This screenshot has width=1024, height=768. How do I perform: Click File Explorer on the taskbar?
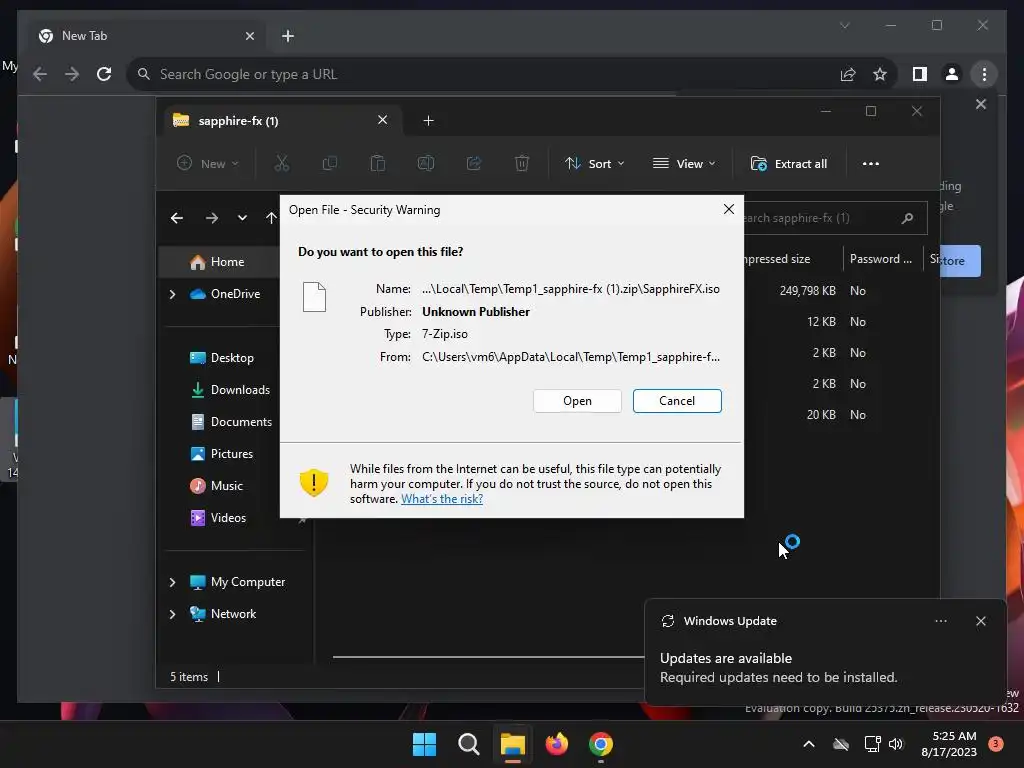coord(513,744)
